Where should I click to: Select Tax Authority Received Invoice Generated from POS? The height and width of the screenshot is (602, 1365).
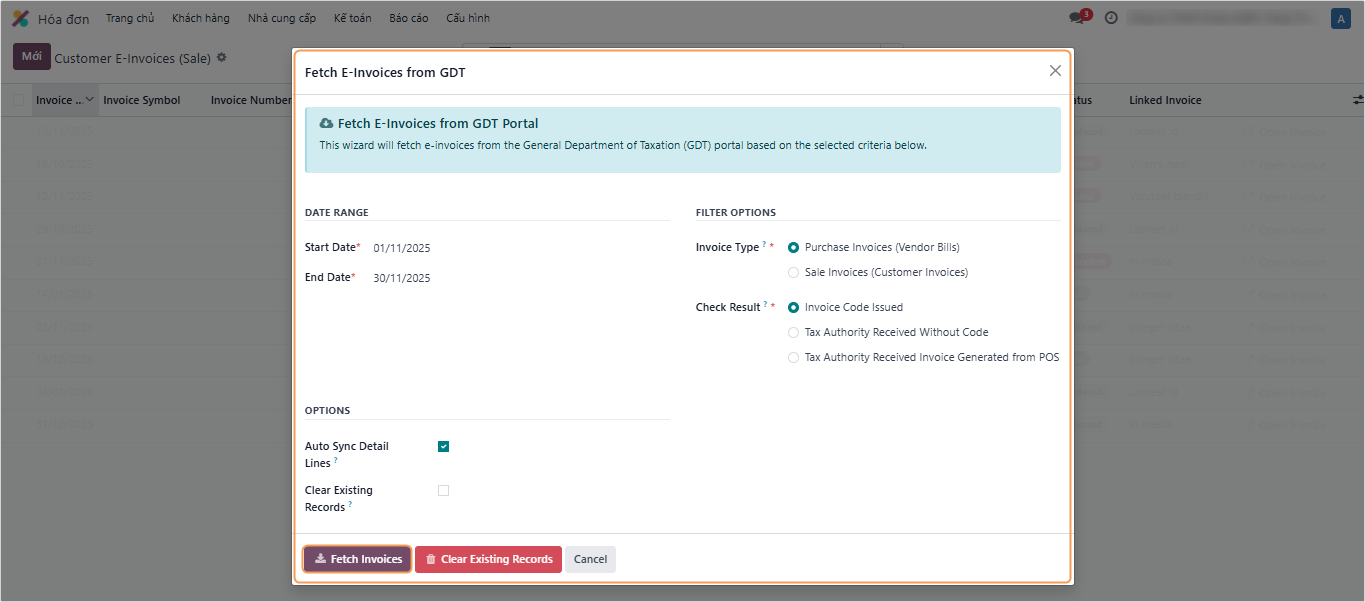pyautogui.click(x=794, y=357)
